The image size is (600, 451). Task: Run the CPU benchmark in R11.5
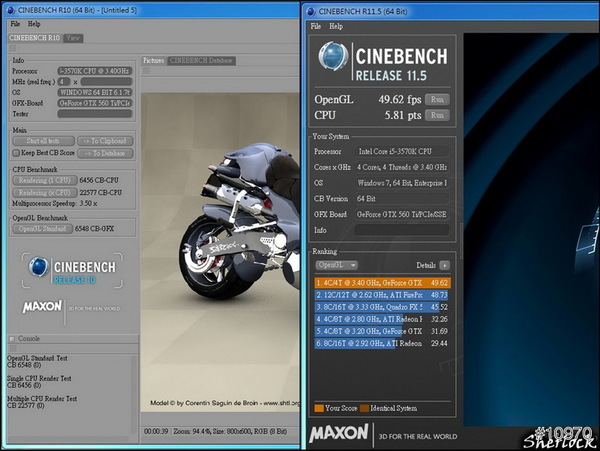coord(436,115)
